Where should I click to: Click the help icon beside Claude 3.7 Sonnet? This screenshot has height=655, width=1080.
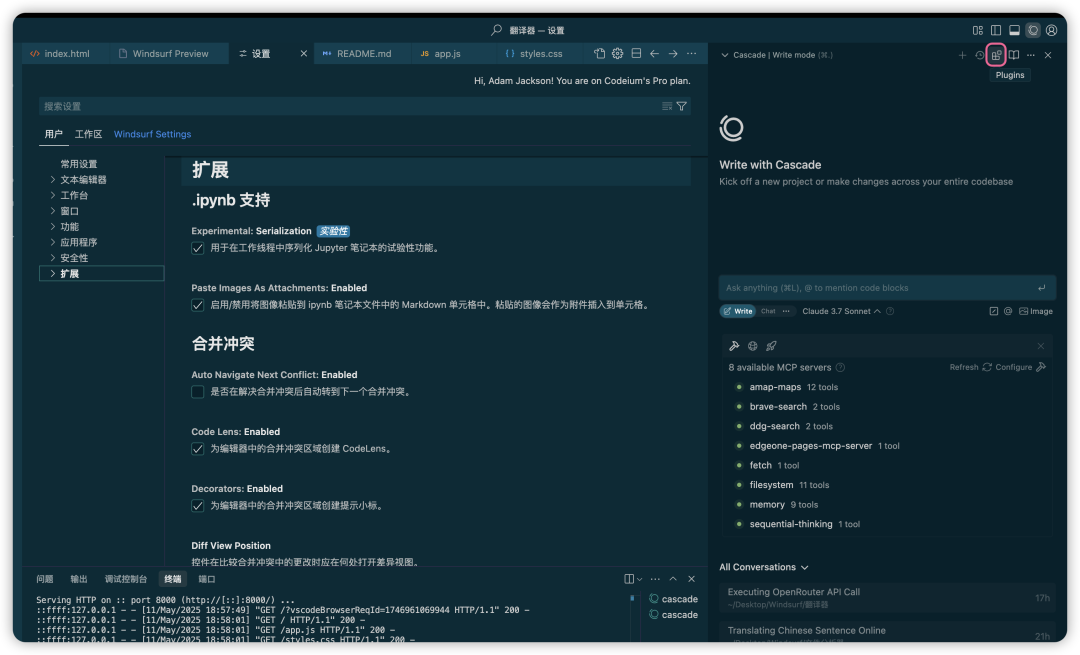(890, 311)
